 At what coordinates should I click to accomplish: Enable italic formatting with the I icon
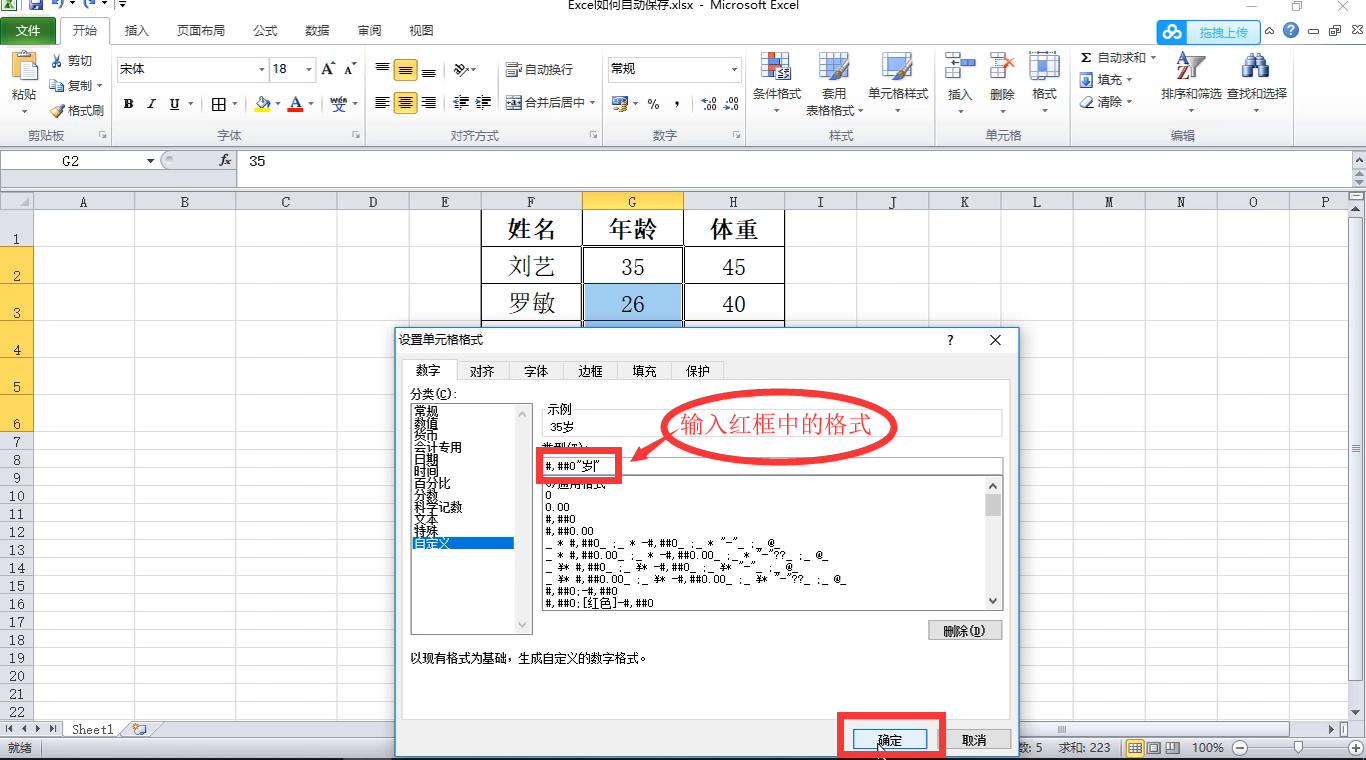(x=150, y=103)
